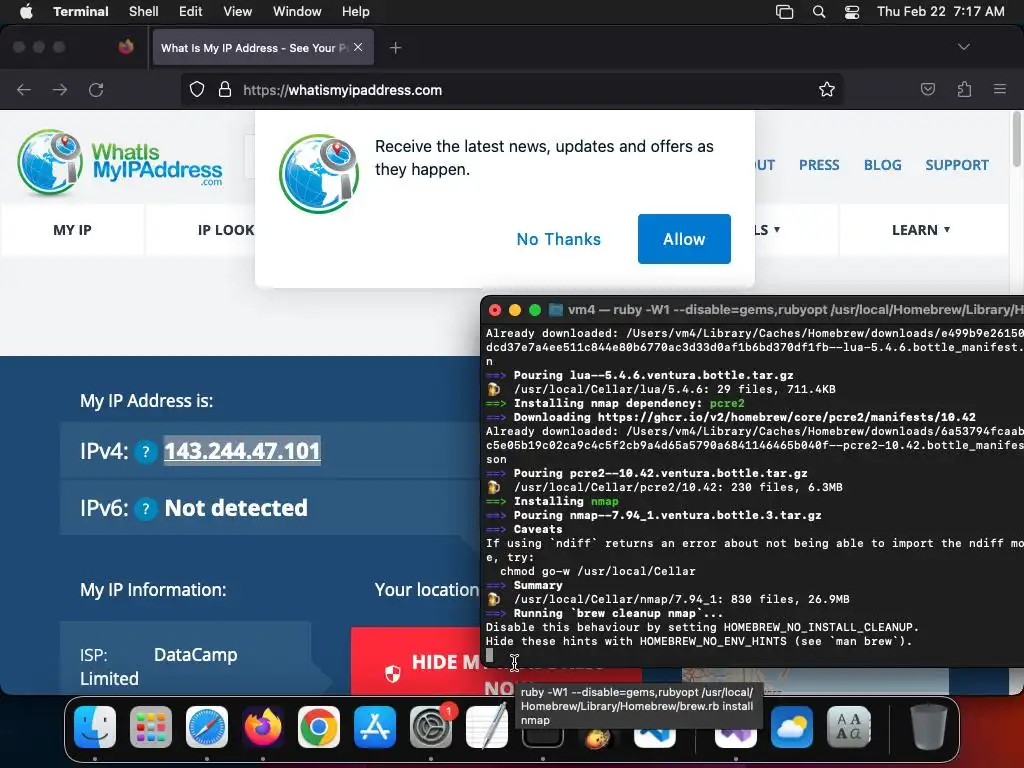The width and height of the screenshot is (1024, 768).
Task: Click the 'My IP Information:' heading
Action: (153, 590)
